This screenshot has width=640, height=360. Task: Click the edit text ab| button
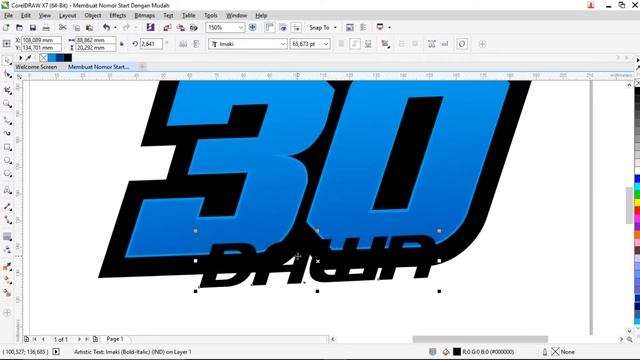[445, 44]
